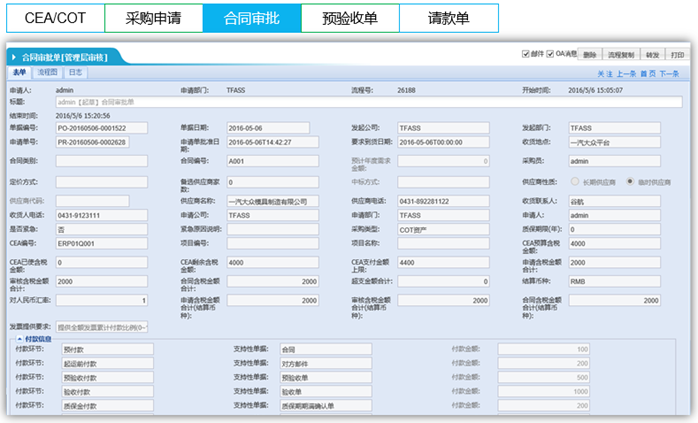This screenshot has width=698, height=423.
Task: Open the 流程图 sub-tab
Action: pos(47,73)
